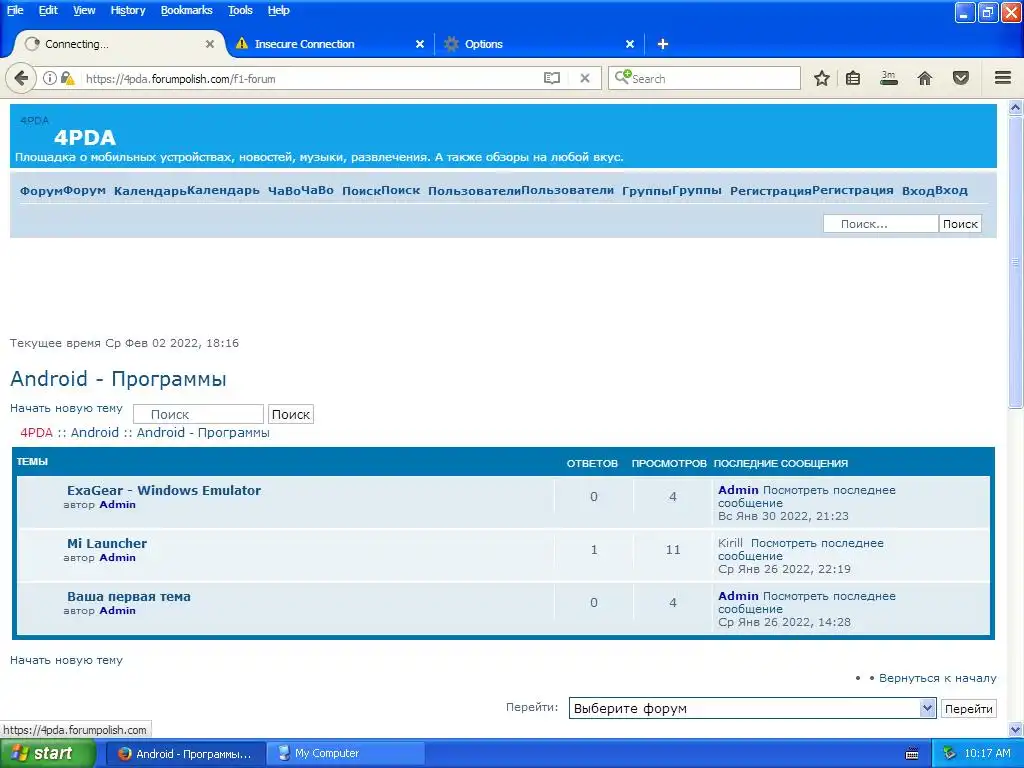This screenshot has width=1024, height=768.
Task: Open the Группы navigation link
Action: pyautogui.click(x=672, y=191)
